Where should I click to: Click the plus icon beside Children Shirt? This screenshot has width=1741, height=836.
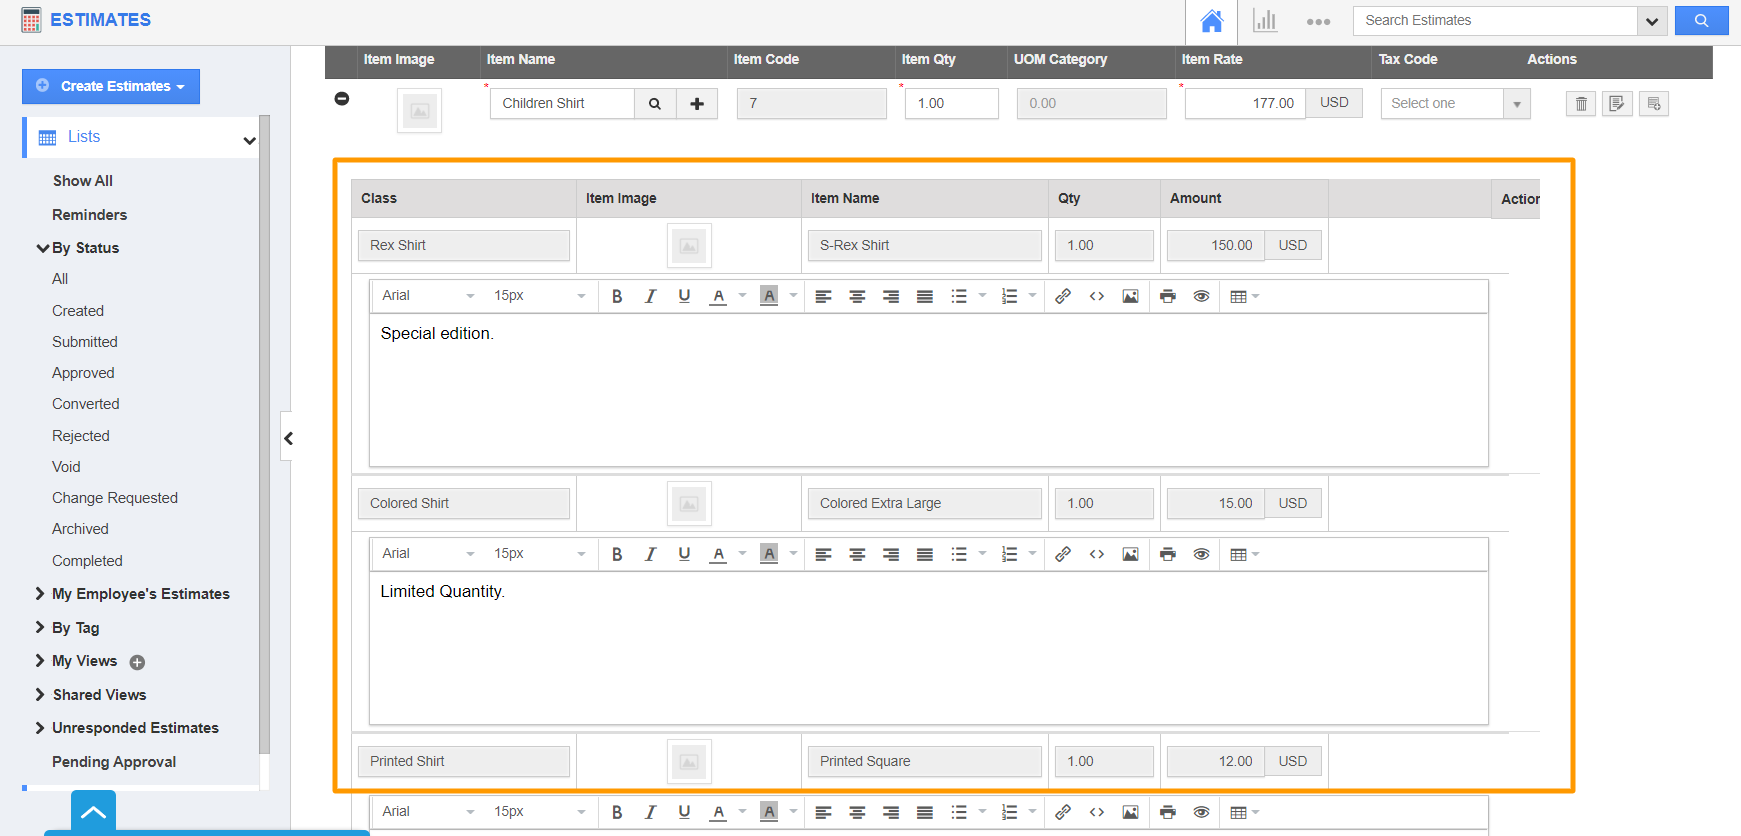pos(697,104)
